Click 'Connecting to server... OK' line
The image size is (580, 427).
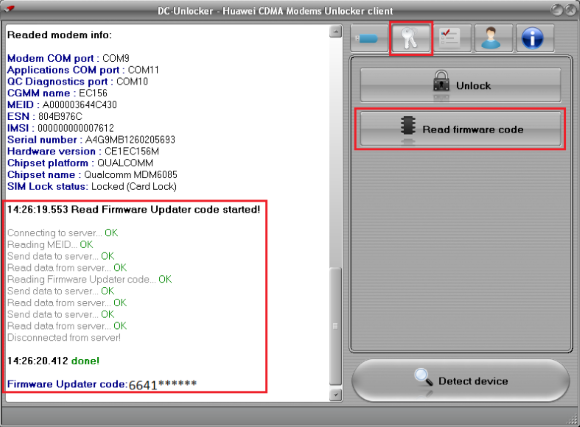pyautogui.click(x=63, y=233)
